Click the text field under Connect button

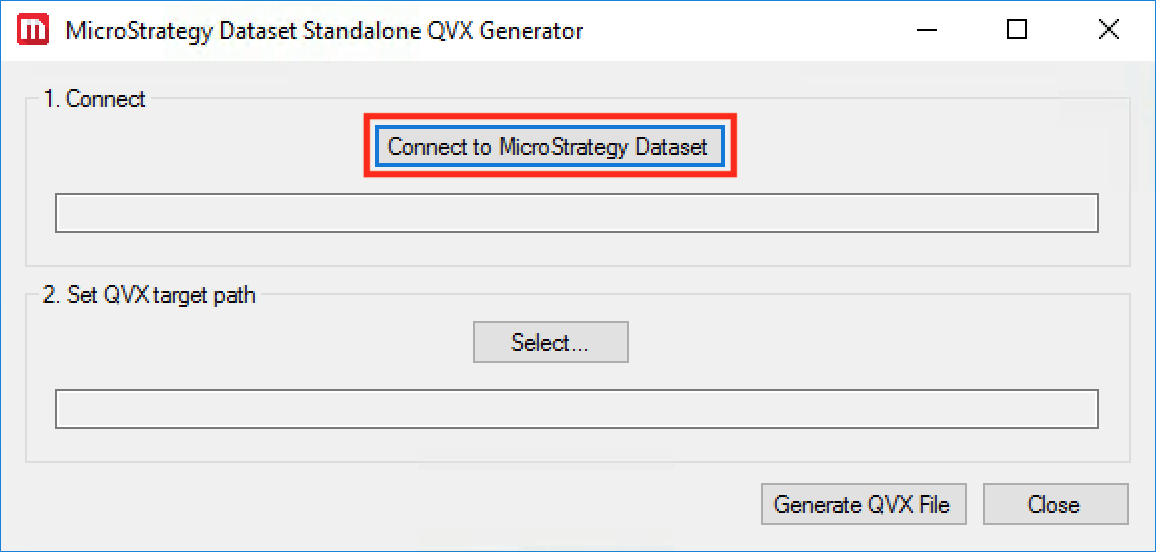[x=576, y=213]
